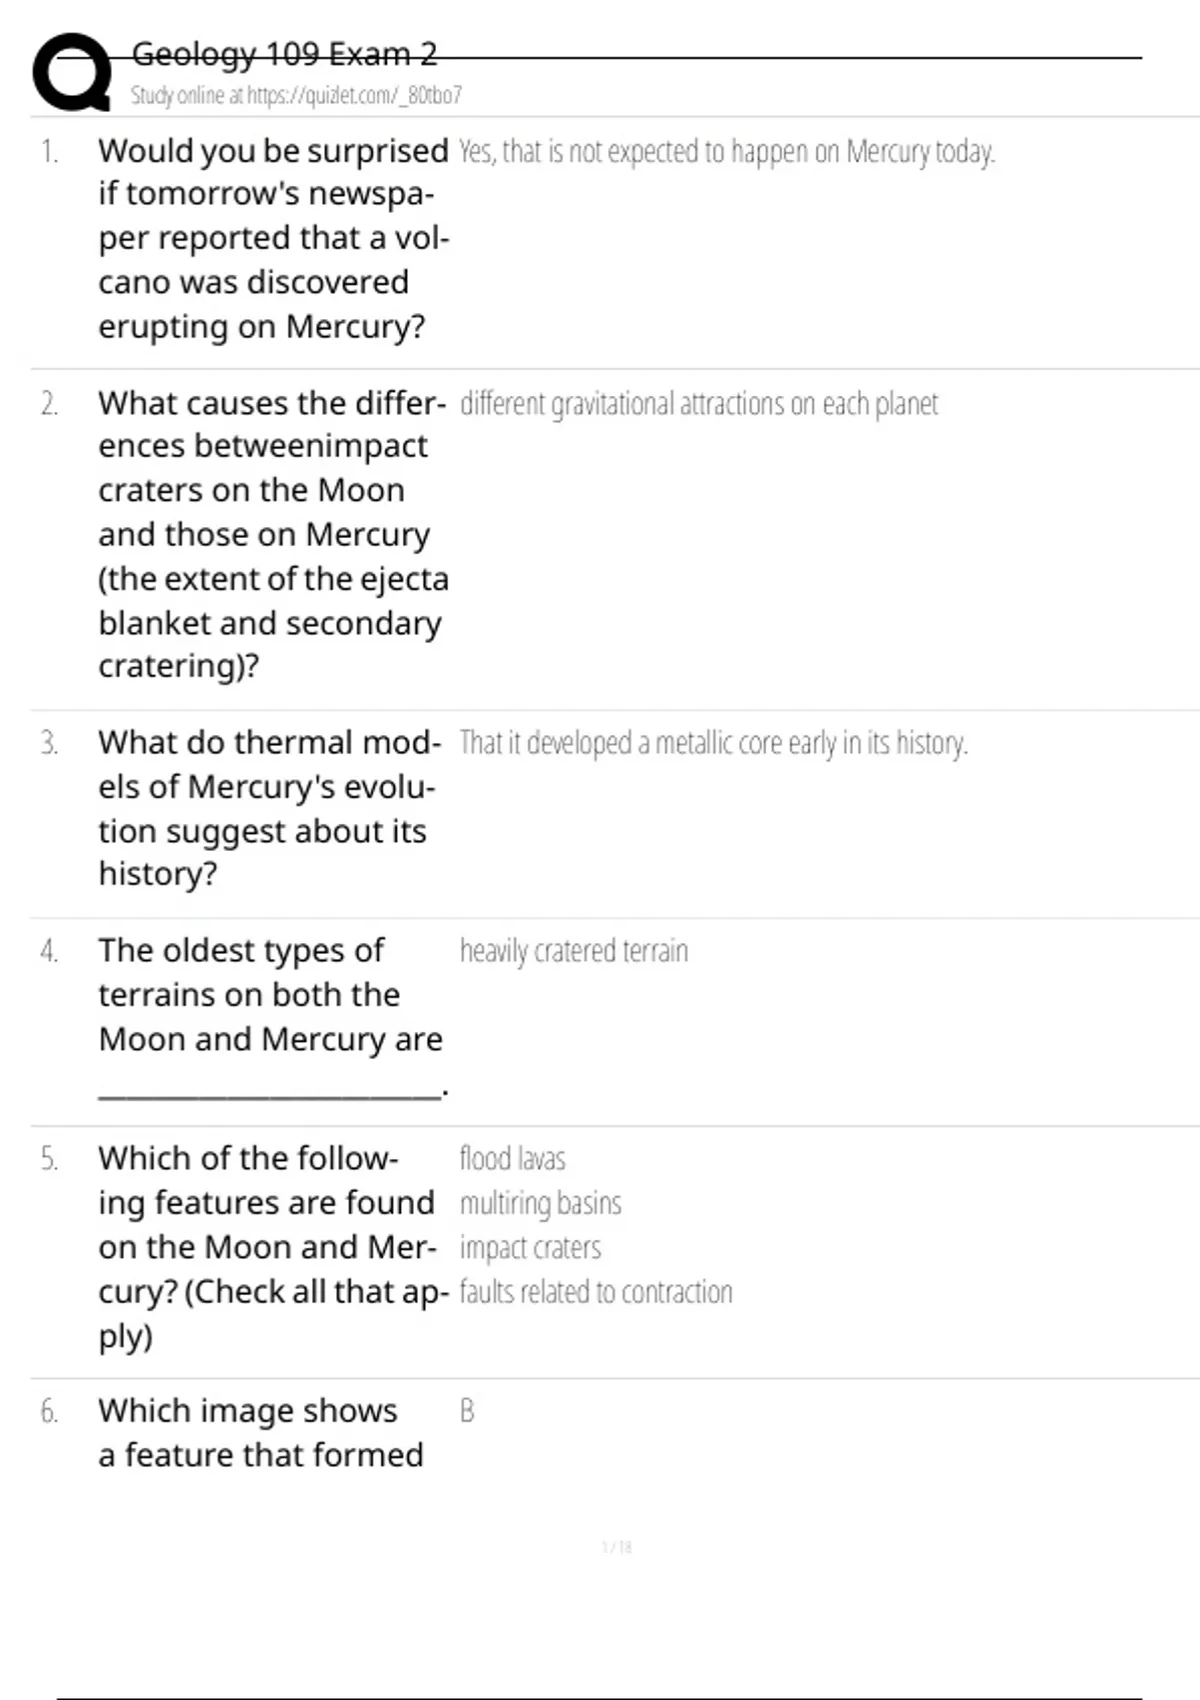Click the 'faults related to contraction' answer
The height and width of the screenshot is (1700, 1200).
(x=596, y=1292)
